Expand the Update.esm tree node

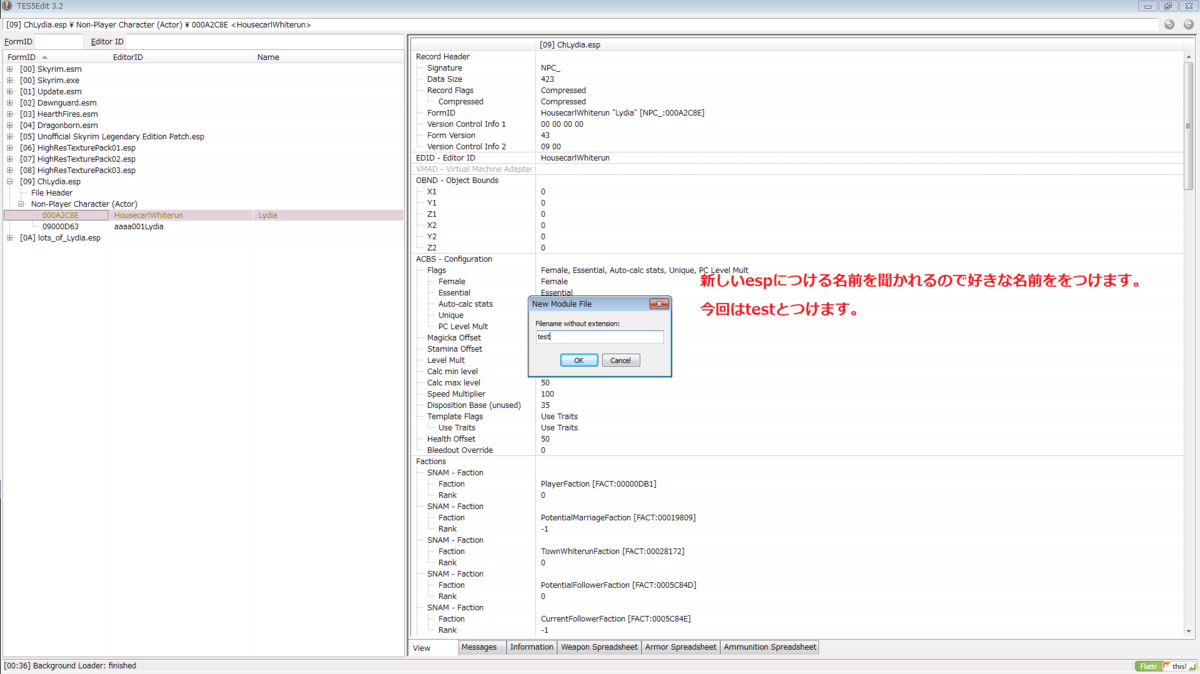[10, 91]
